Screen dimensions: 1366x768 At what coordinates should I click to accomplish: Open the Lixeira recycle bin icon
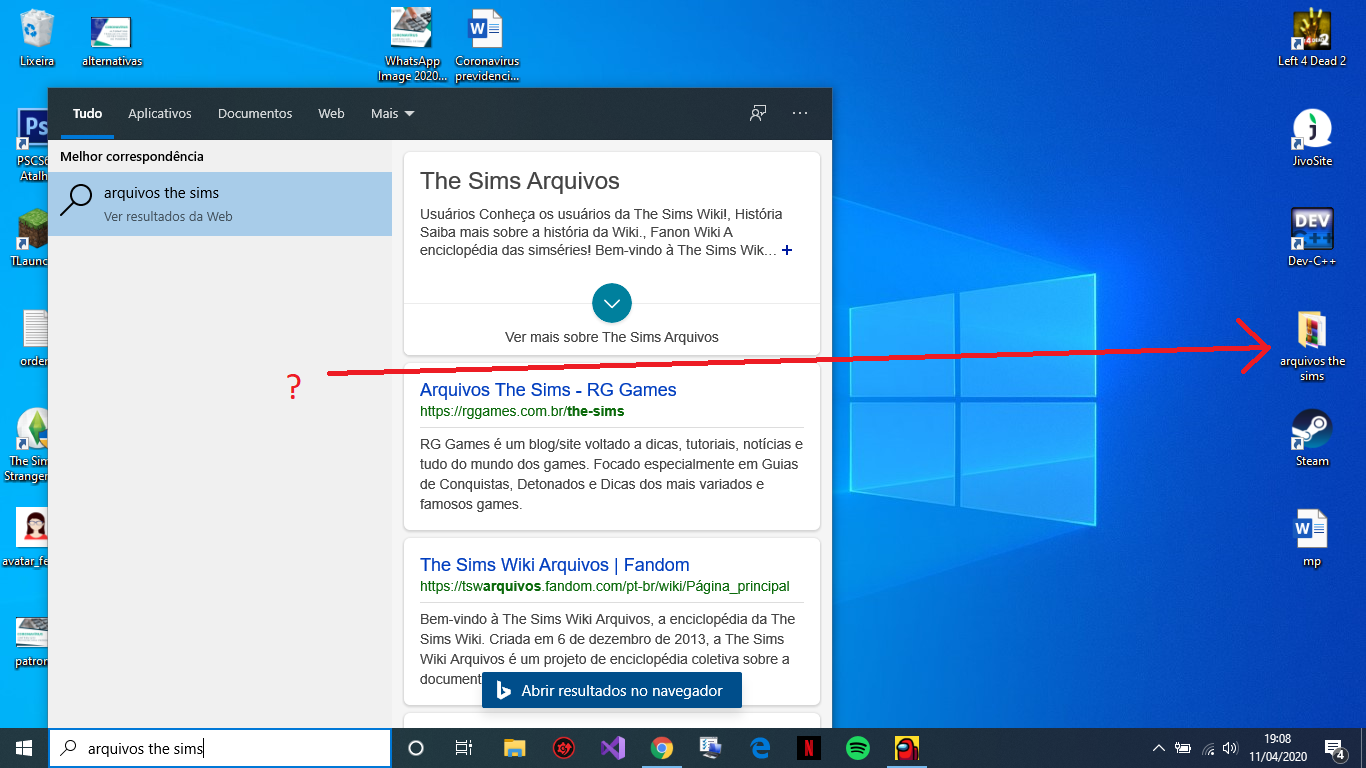pos(37,38)
